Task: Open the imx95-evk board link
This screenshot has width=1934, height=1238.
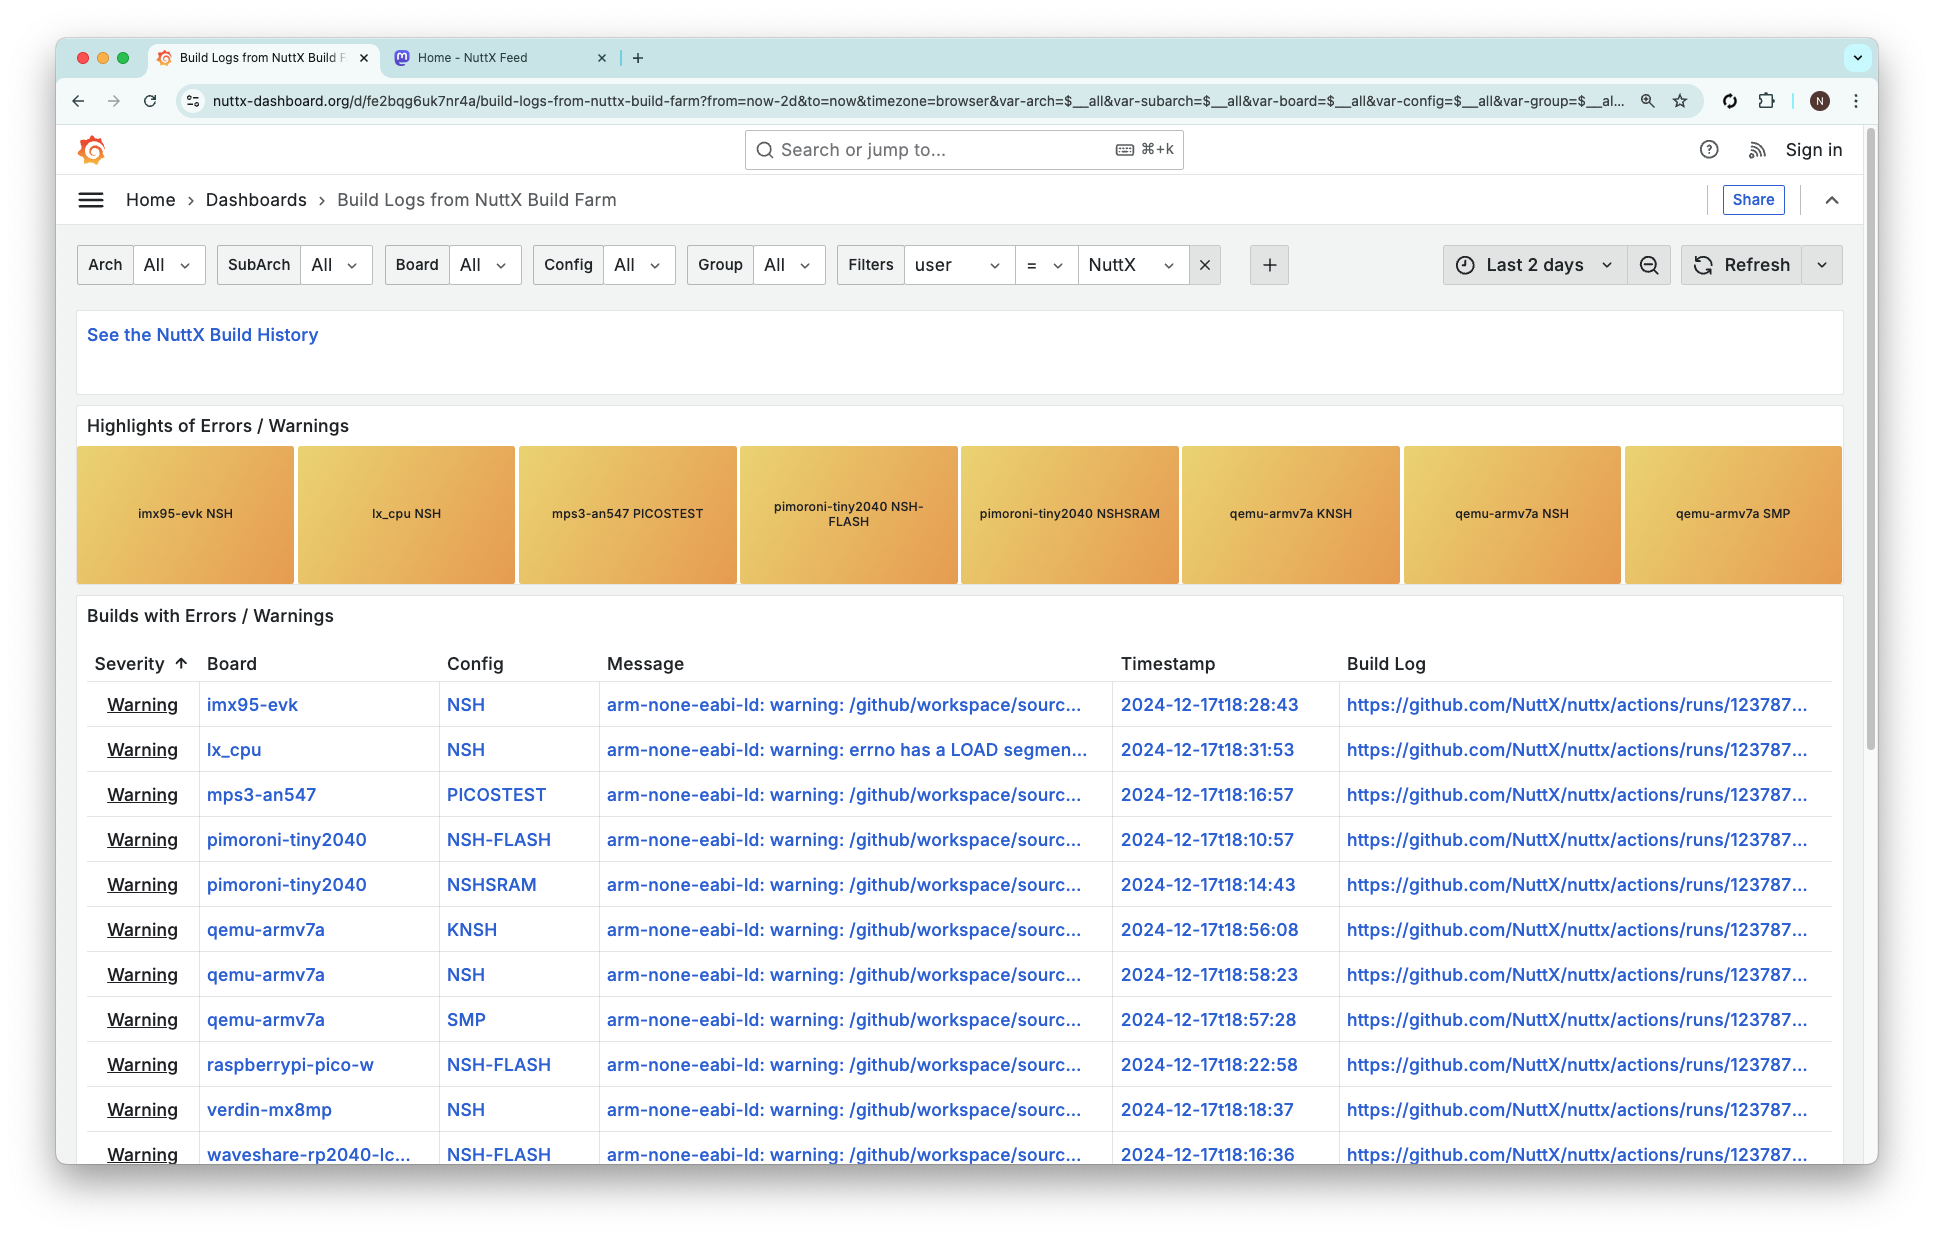Action: click(x=252, y=705)
